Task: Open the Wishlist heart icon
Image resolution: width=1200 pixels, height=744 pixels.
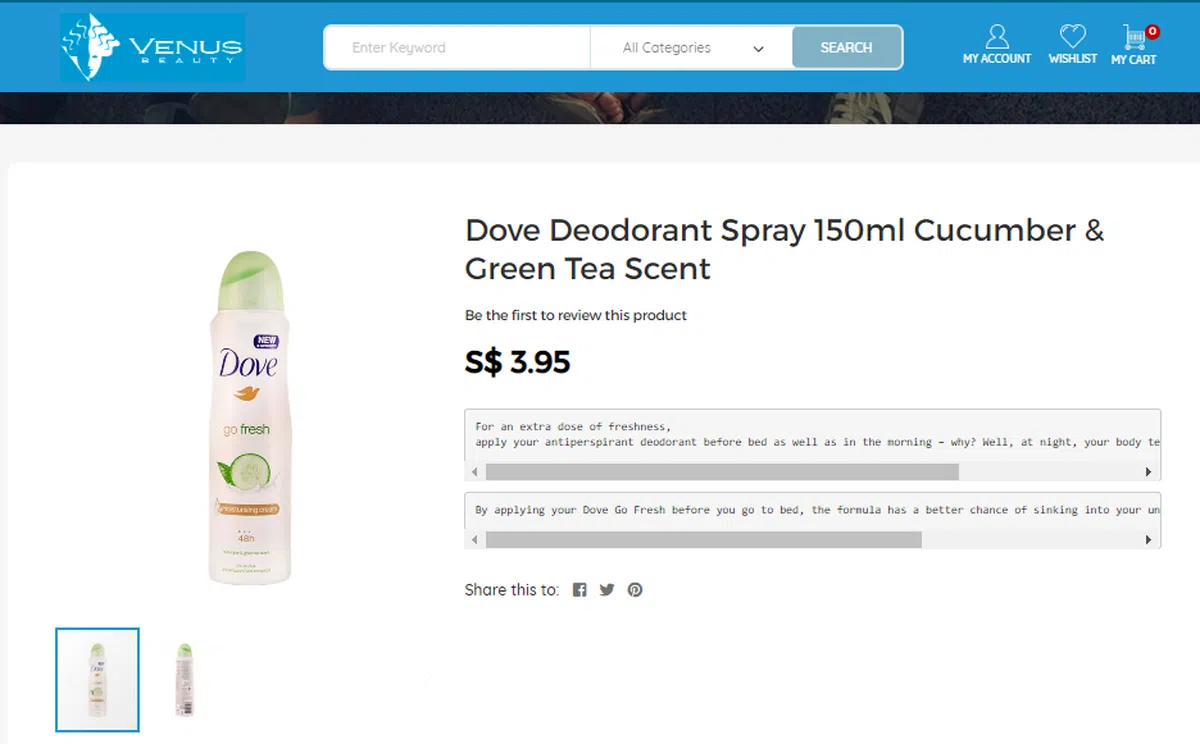Action: (1072, 39)
